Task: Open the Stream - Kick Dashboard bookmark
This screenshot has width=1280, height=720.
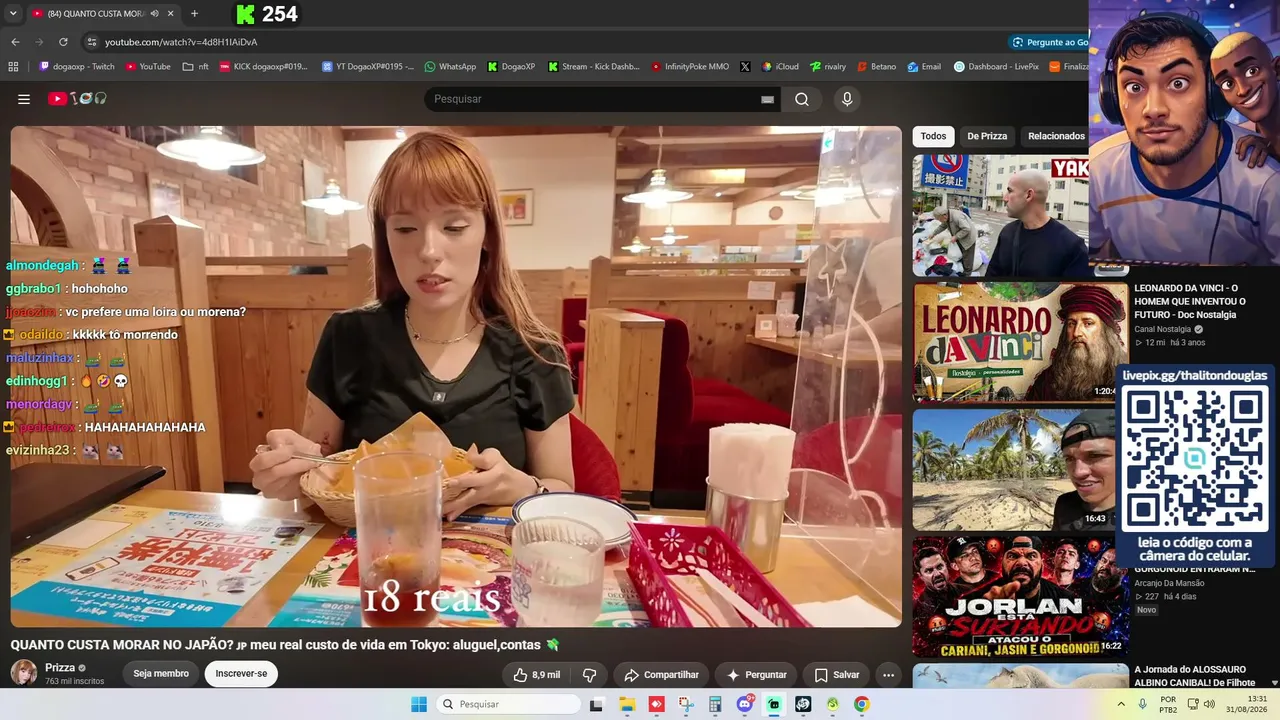Action: click(x=593, y=67)
